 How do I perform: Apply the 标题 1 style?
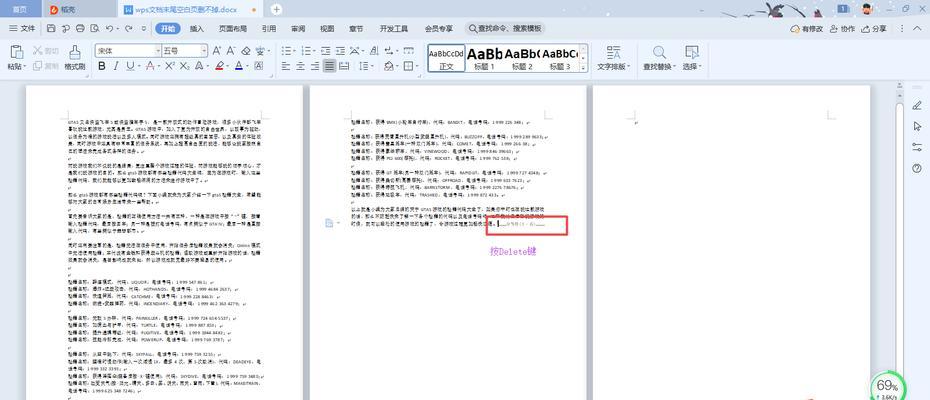click(485, 58)
